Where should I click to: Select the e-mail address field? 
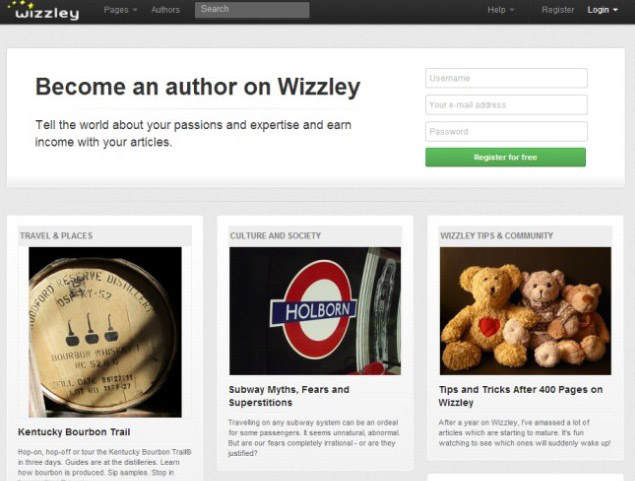point(506,105)
